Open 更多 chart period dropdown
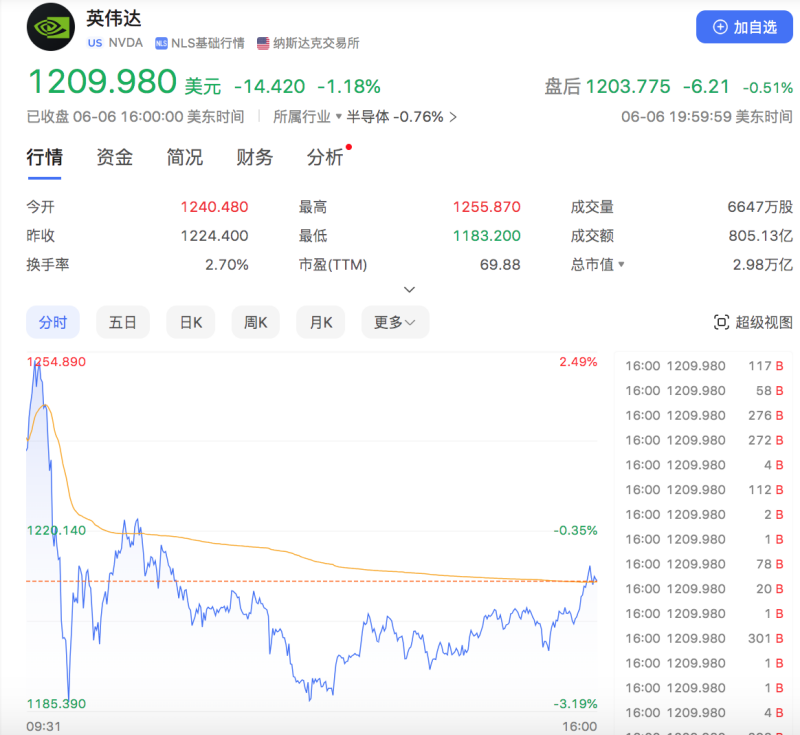 pos(395,322)
